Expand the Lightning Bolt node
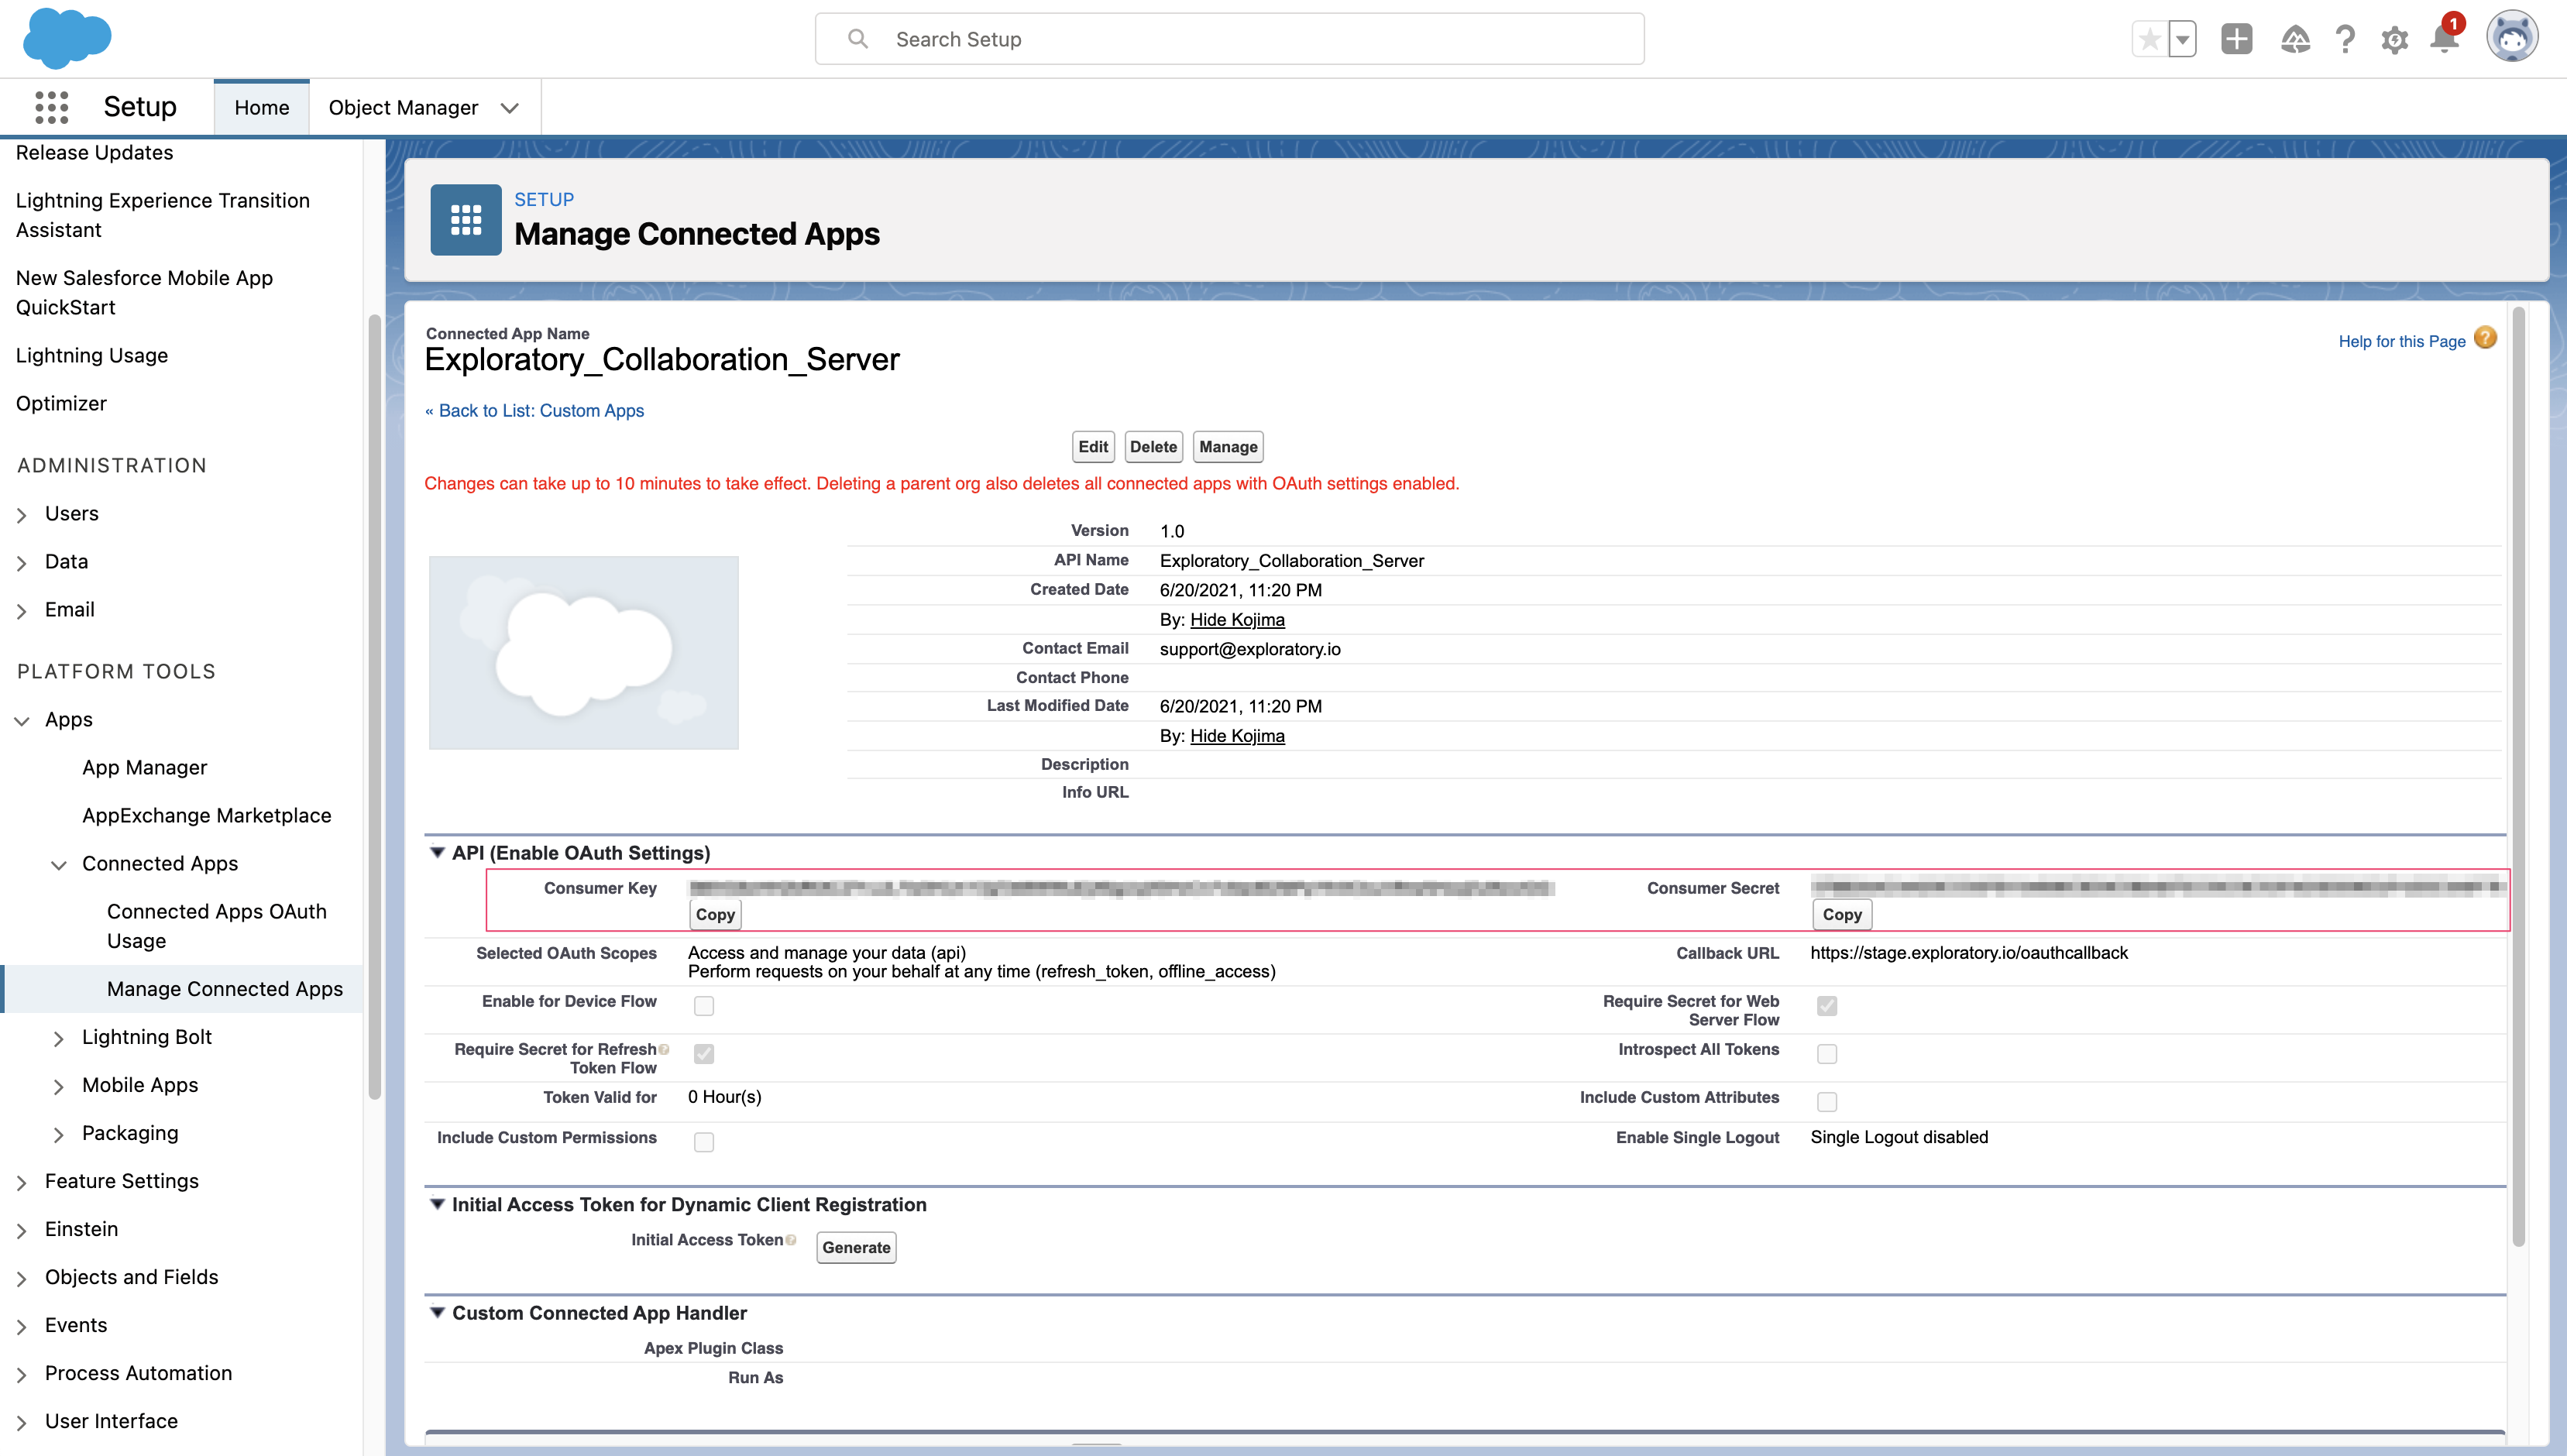The width and height of the screenshot is (2567, 1456). point(59,1039)
